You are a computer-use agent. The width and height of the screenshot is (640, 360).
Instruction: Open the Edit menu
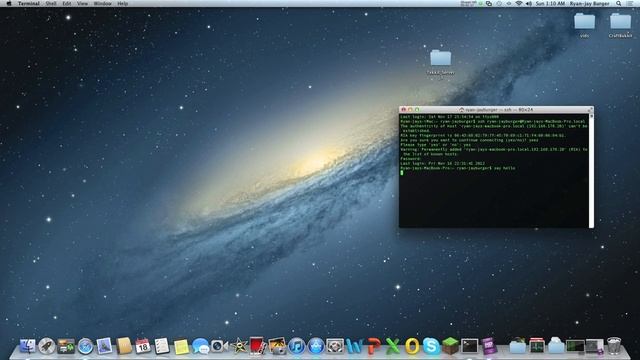[x=67, y=3]
